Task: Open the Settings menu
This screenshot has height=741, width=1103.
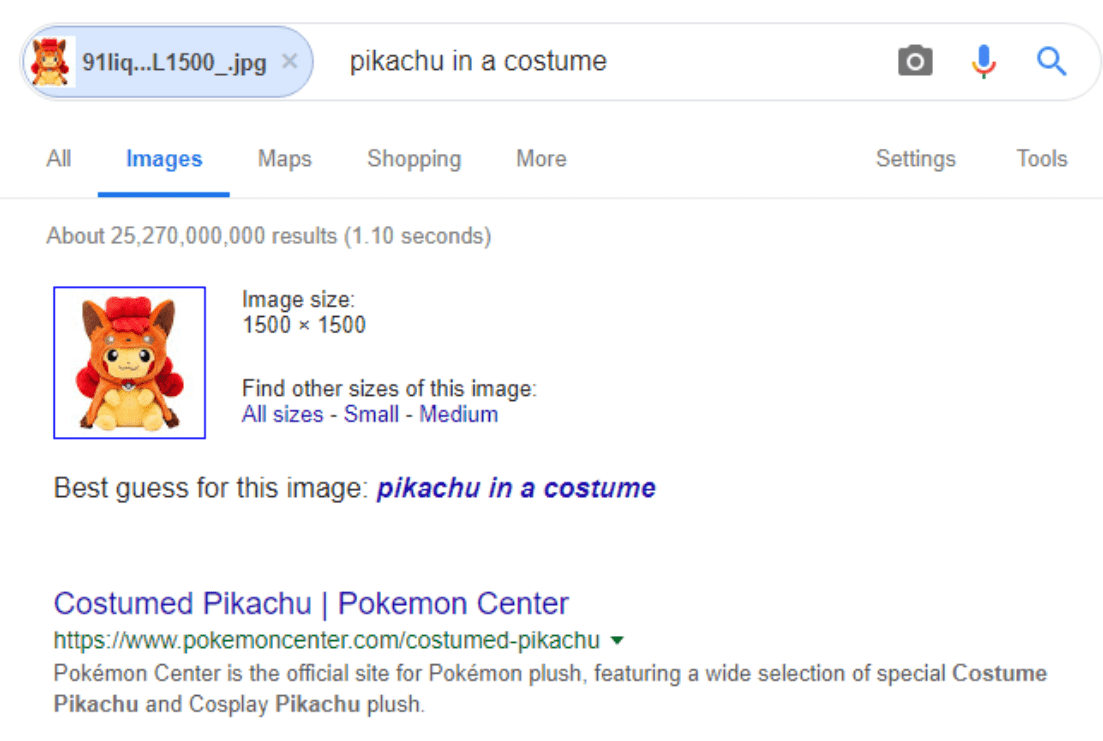Action: coord(915,159)
